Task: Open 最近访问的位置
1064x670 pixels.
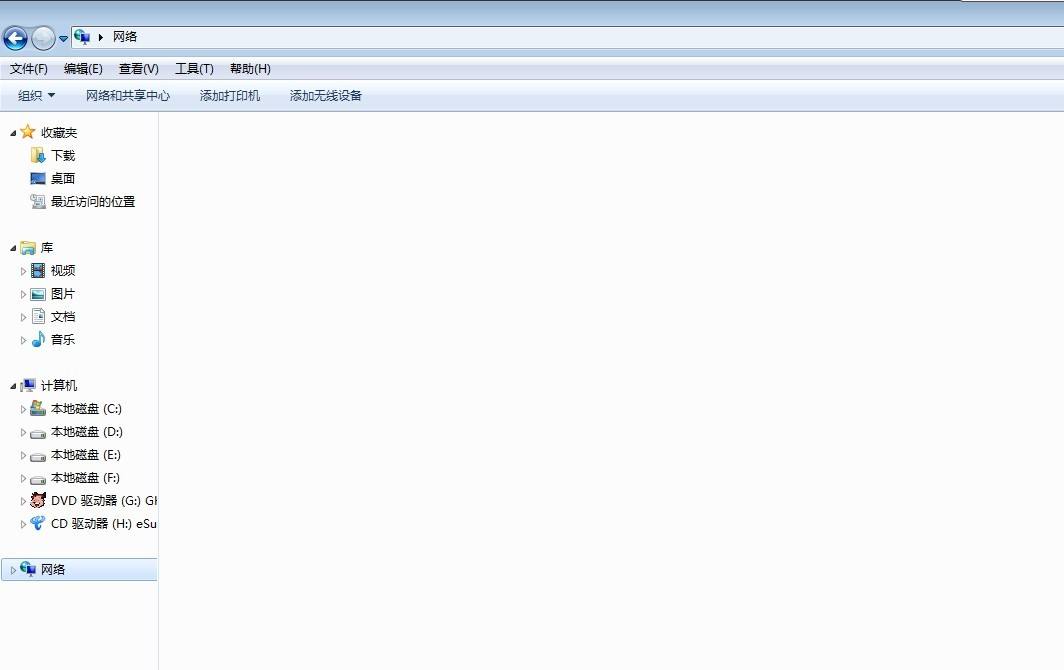Action: pyautogui.click(x=93, y=202)
